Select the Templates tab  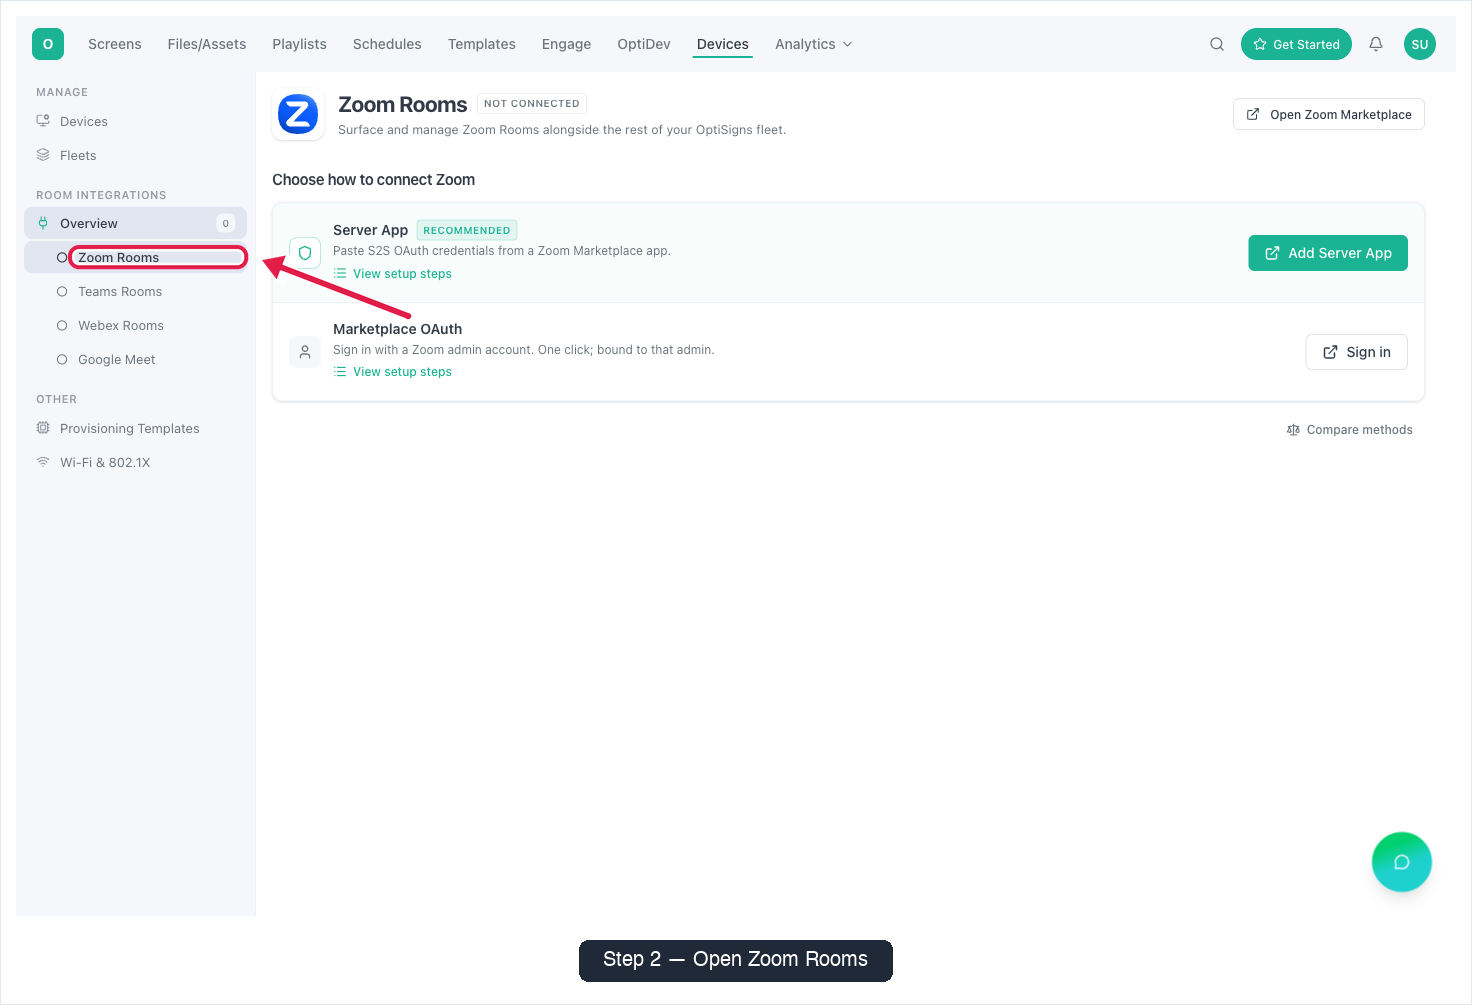tap(482, 44)
